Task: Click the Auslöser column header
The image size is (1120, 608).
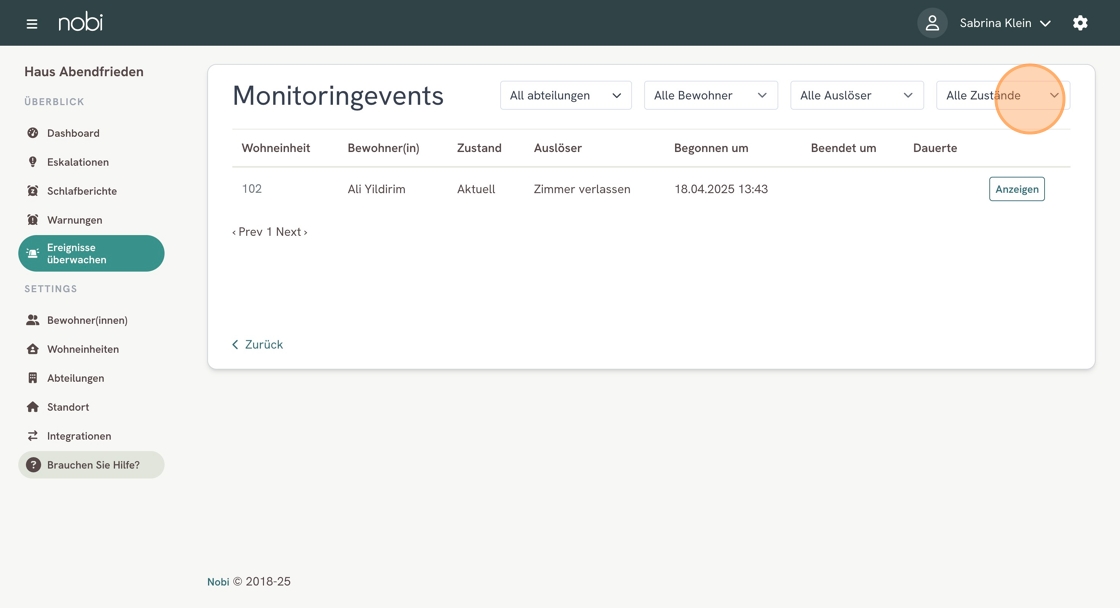Action: (558, 148)
